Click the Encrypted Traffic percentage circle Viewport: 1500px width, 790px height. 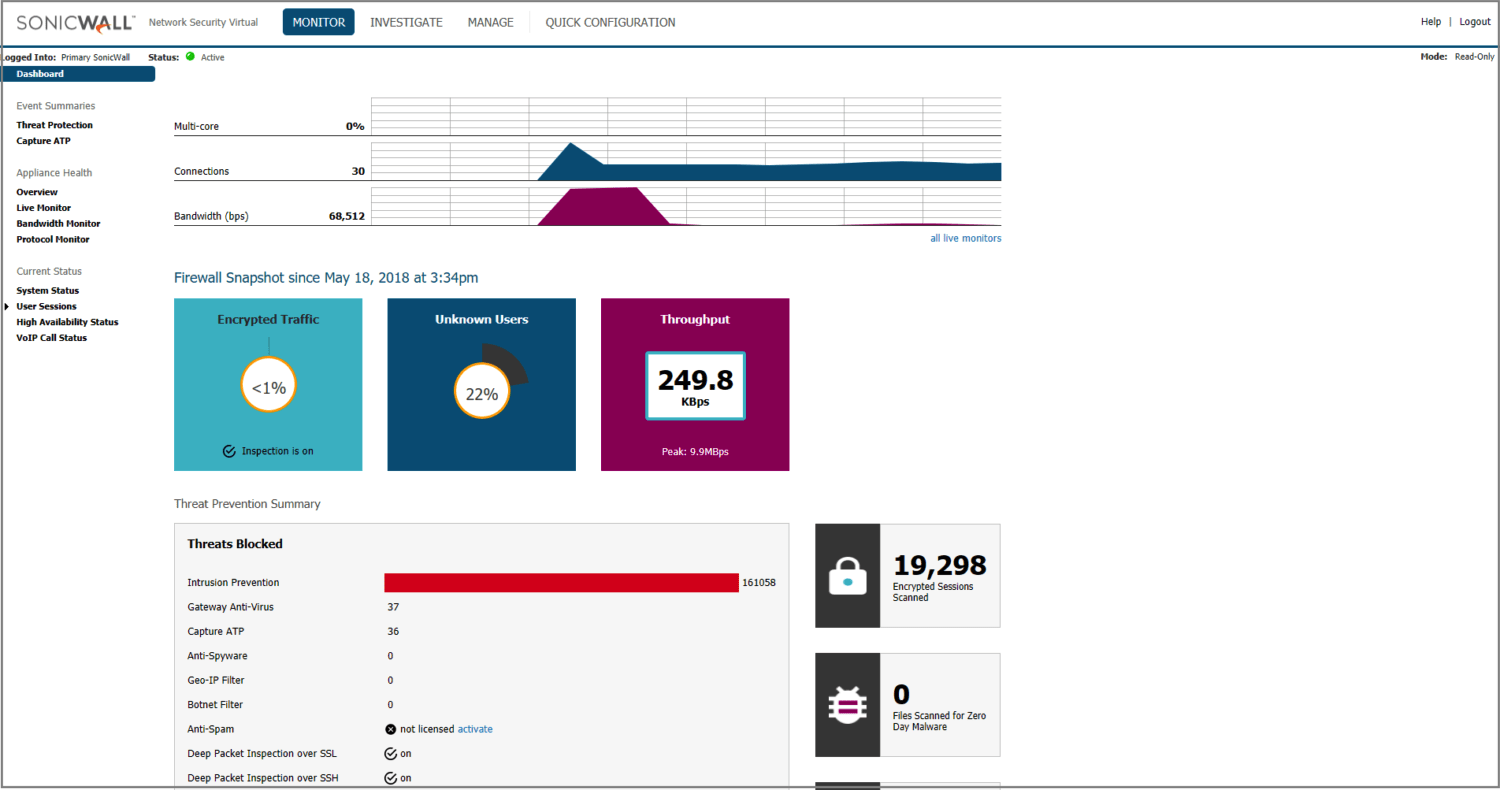click(268, 386)
